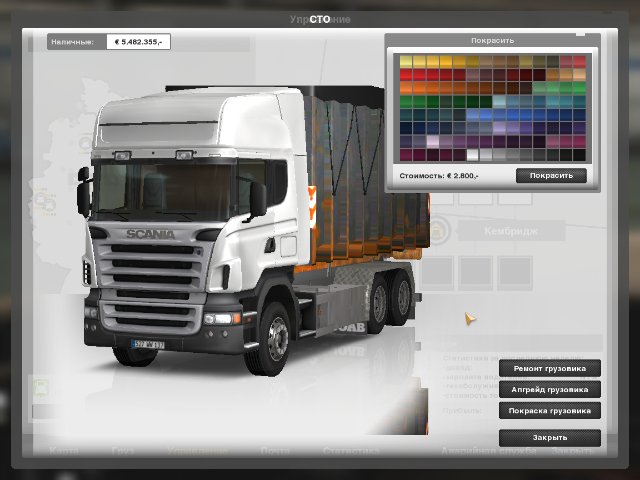640x480 pixels.
Task: Choose bright red swatch starting second row
Action: tap(406, 75)
